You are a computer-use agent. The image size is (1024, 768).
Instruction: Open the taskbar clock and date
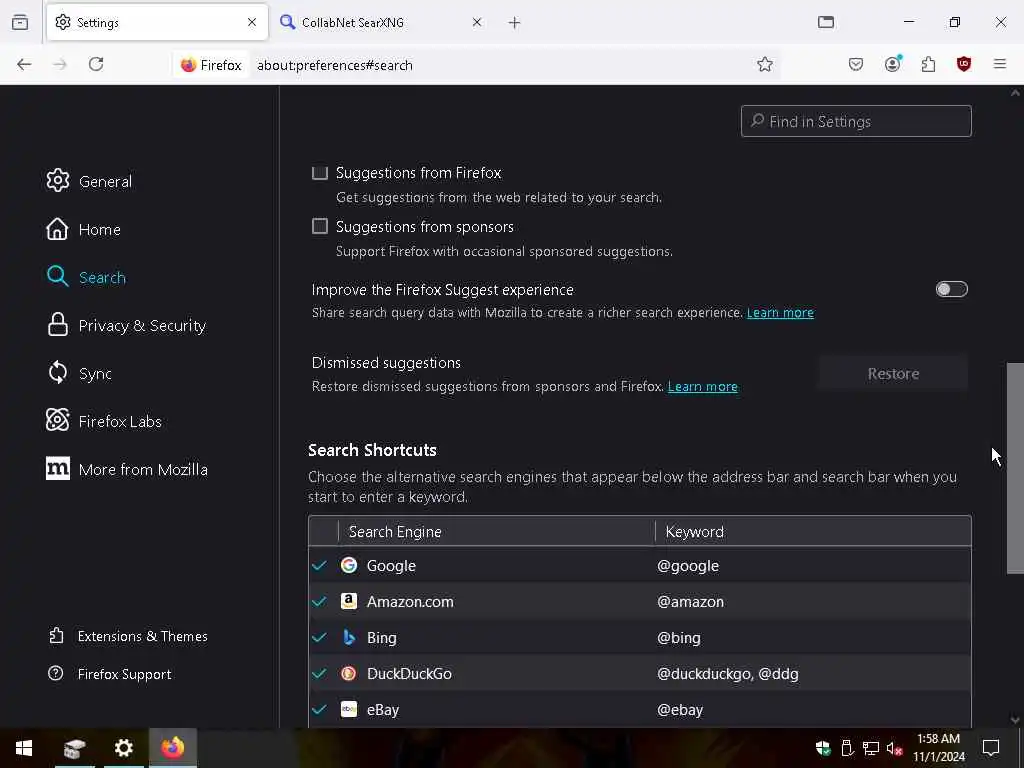[x=938, y=748]
